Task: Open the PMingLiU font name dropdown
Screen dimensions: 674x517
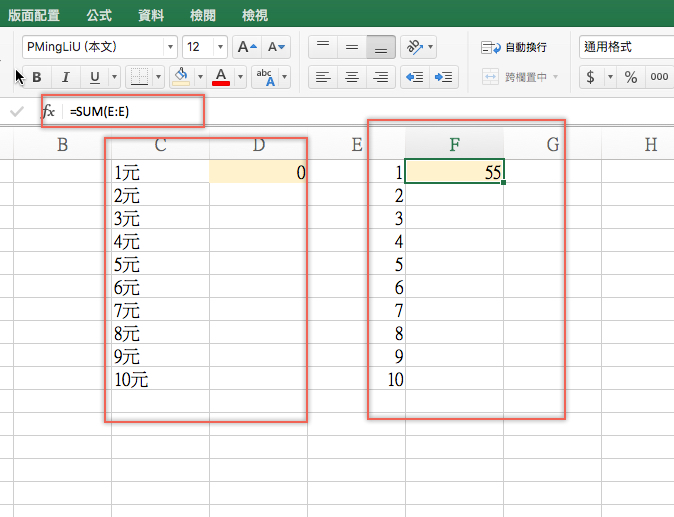Action: [170, 47]
